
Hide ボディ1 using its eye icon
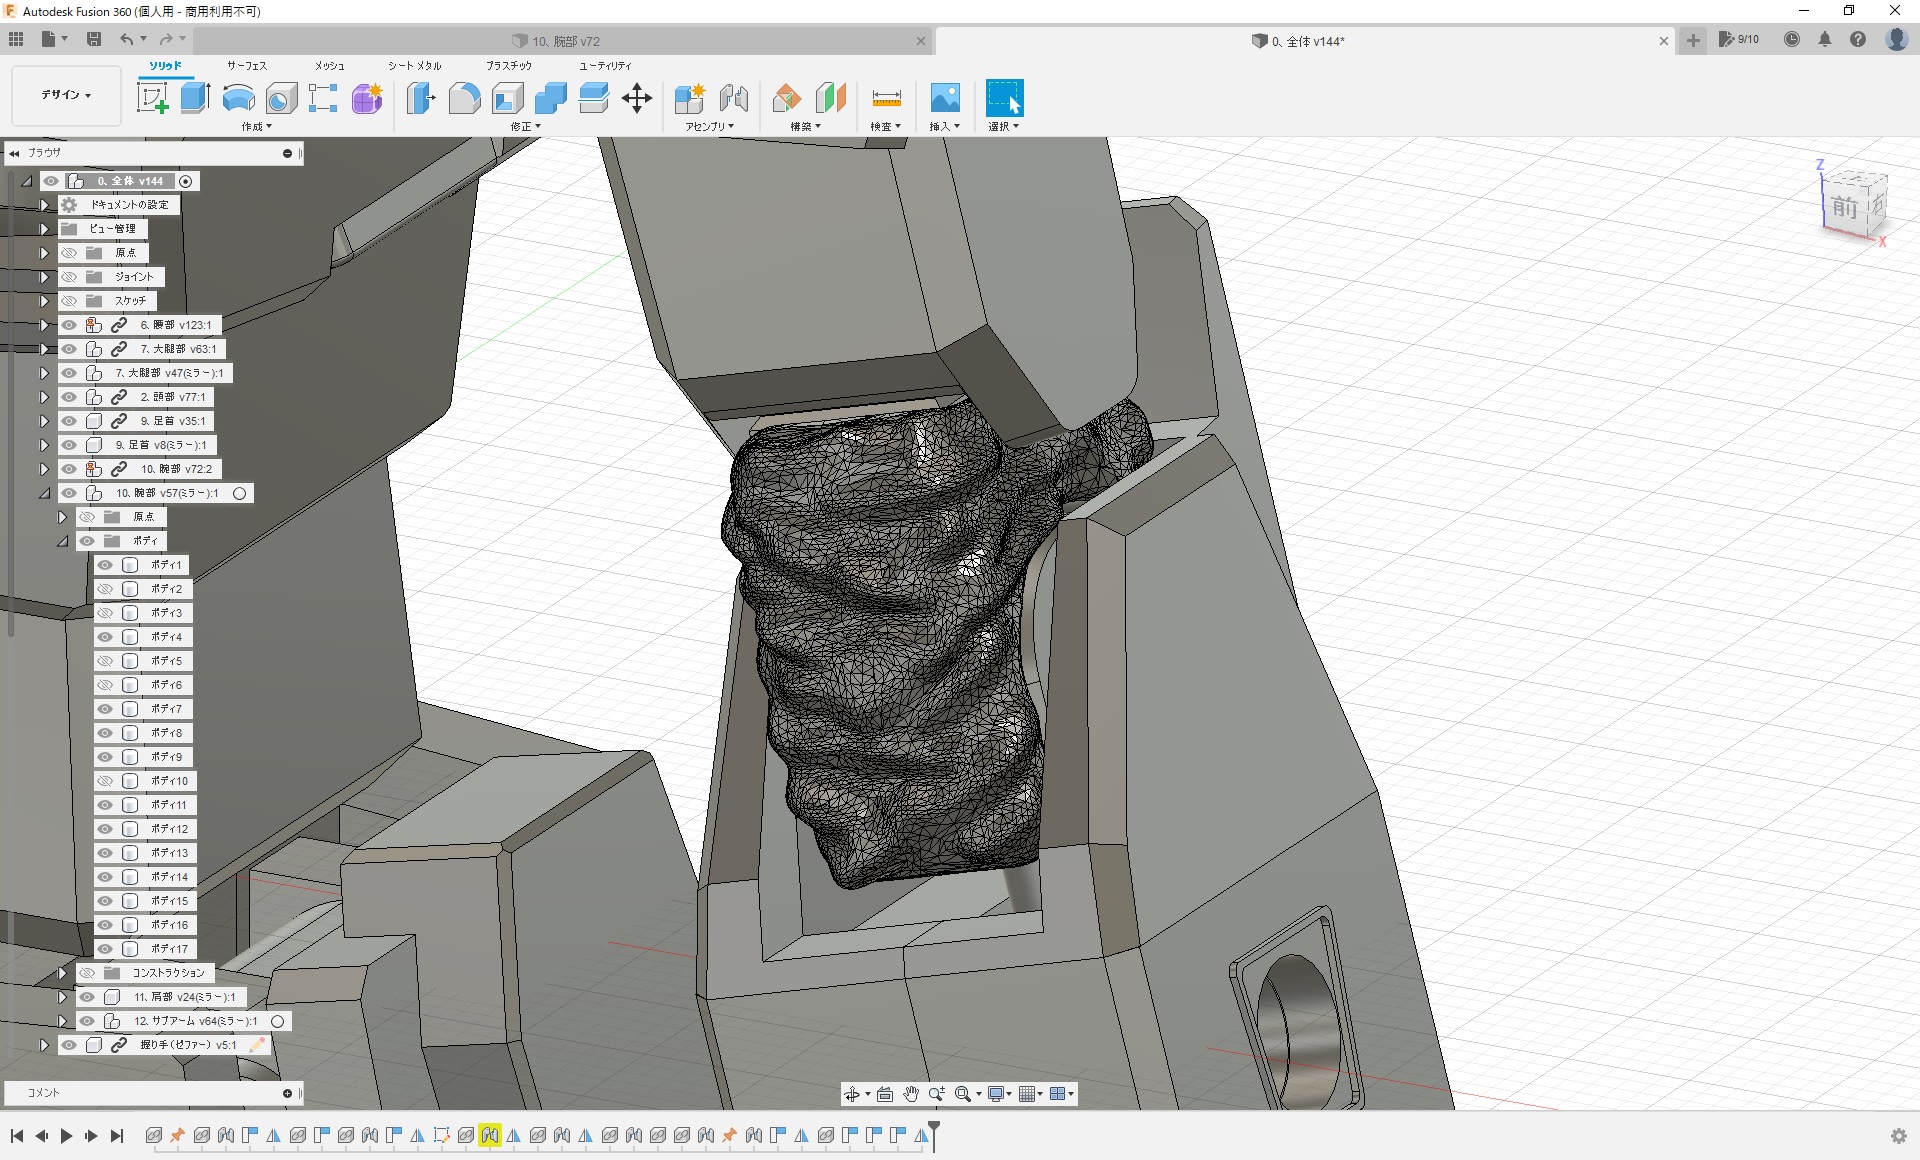(105, 565)
